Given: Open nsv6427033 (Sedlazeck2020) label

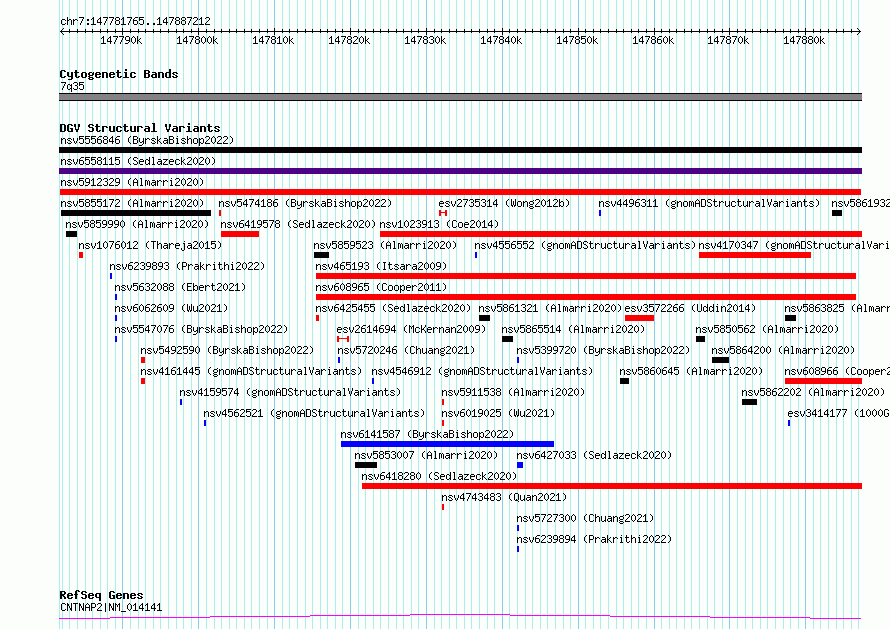Looking at the screenshot, I should point(594,455).
